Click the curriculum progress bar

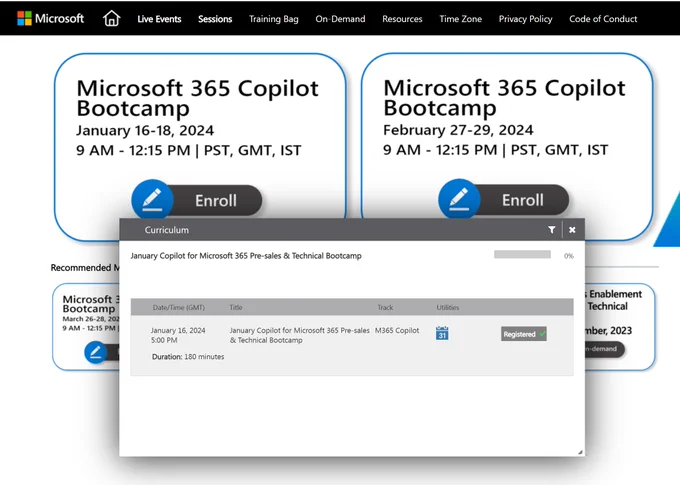coord(522,254)
